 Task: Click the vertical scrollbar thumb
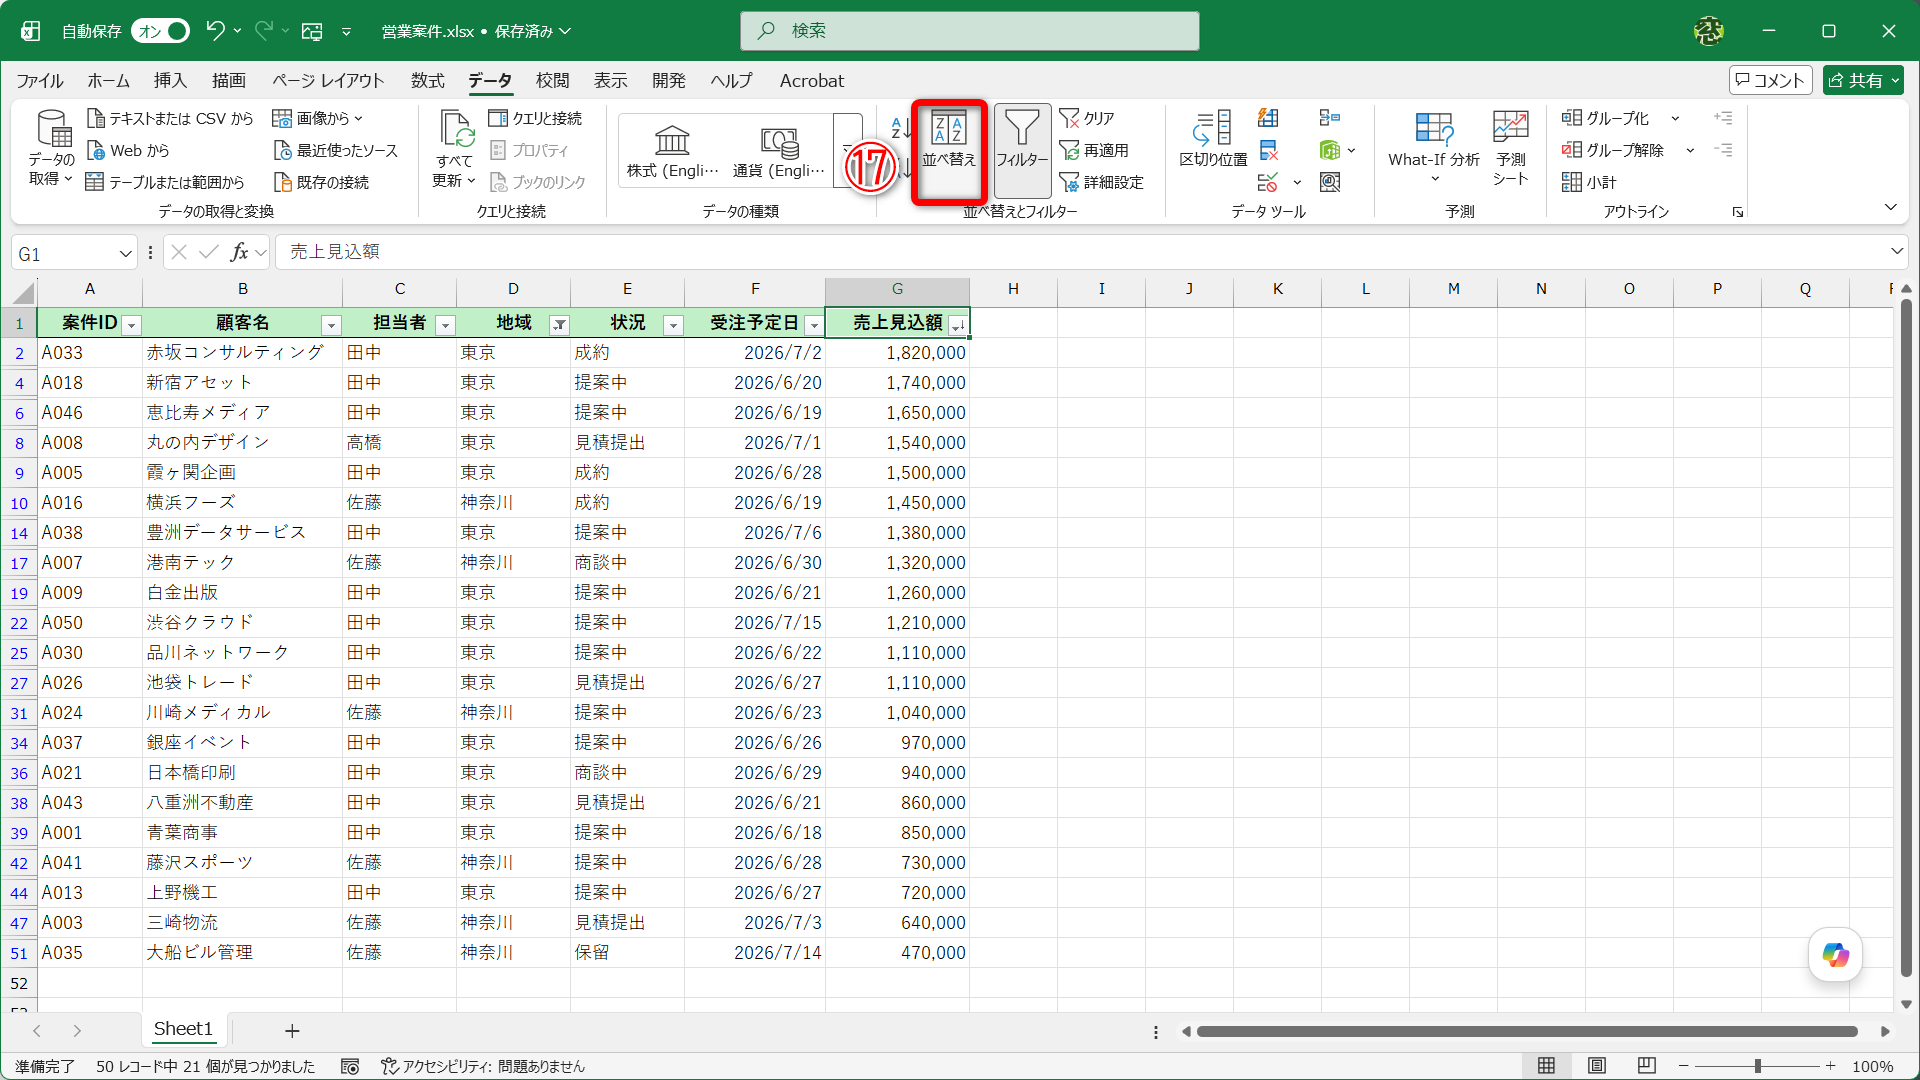pyautogui.click(x=1906, y=640)
